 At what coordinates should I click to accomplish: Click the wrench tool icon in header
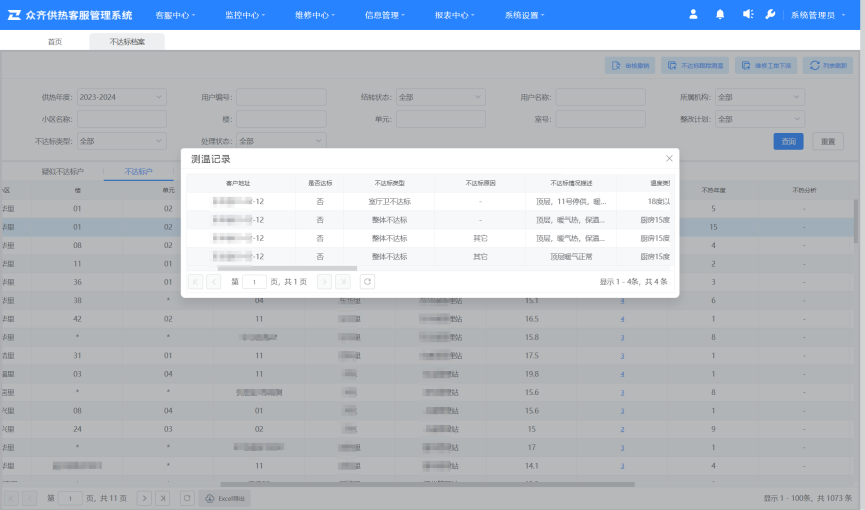[770, 14]
